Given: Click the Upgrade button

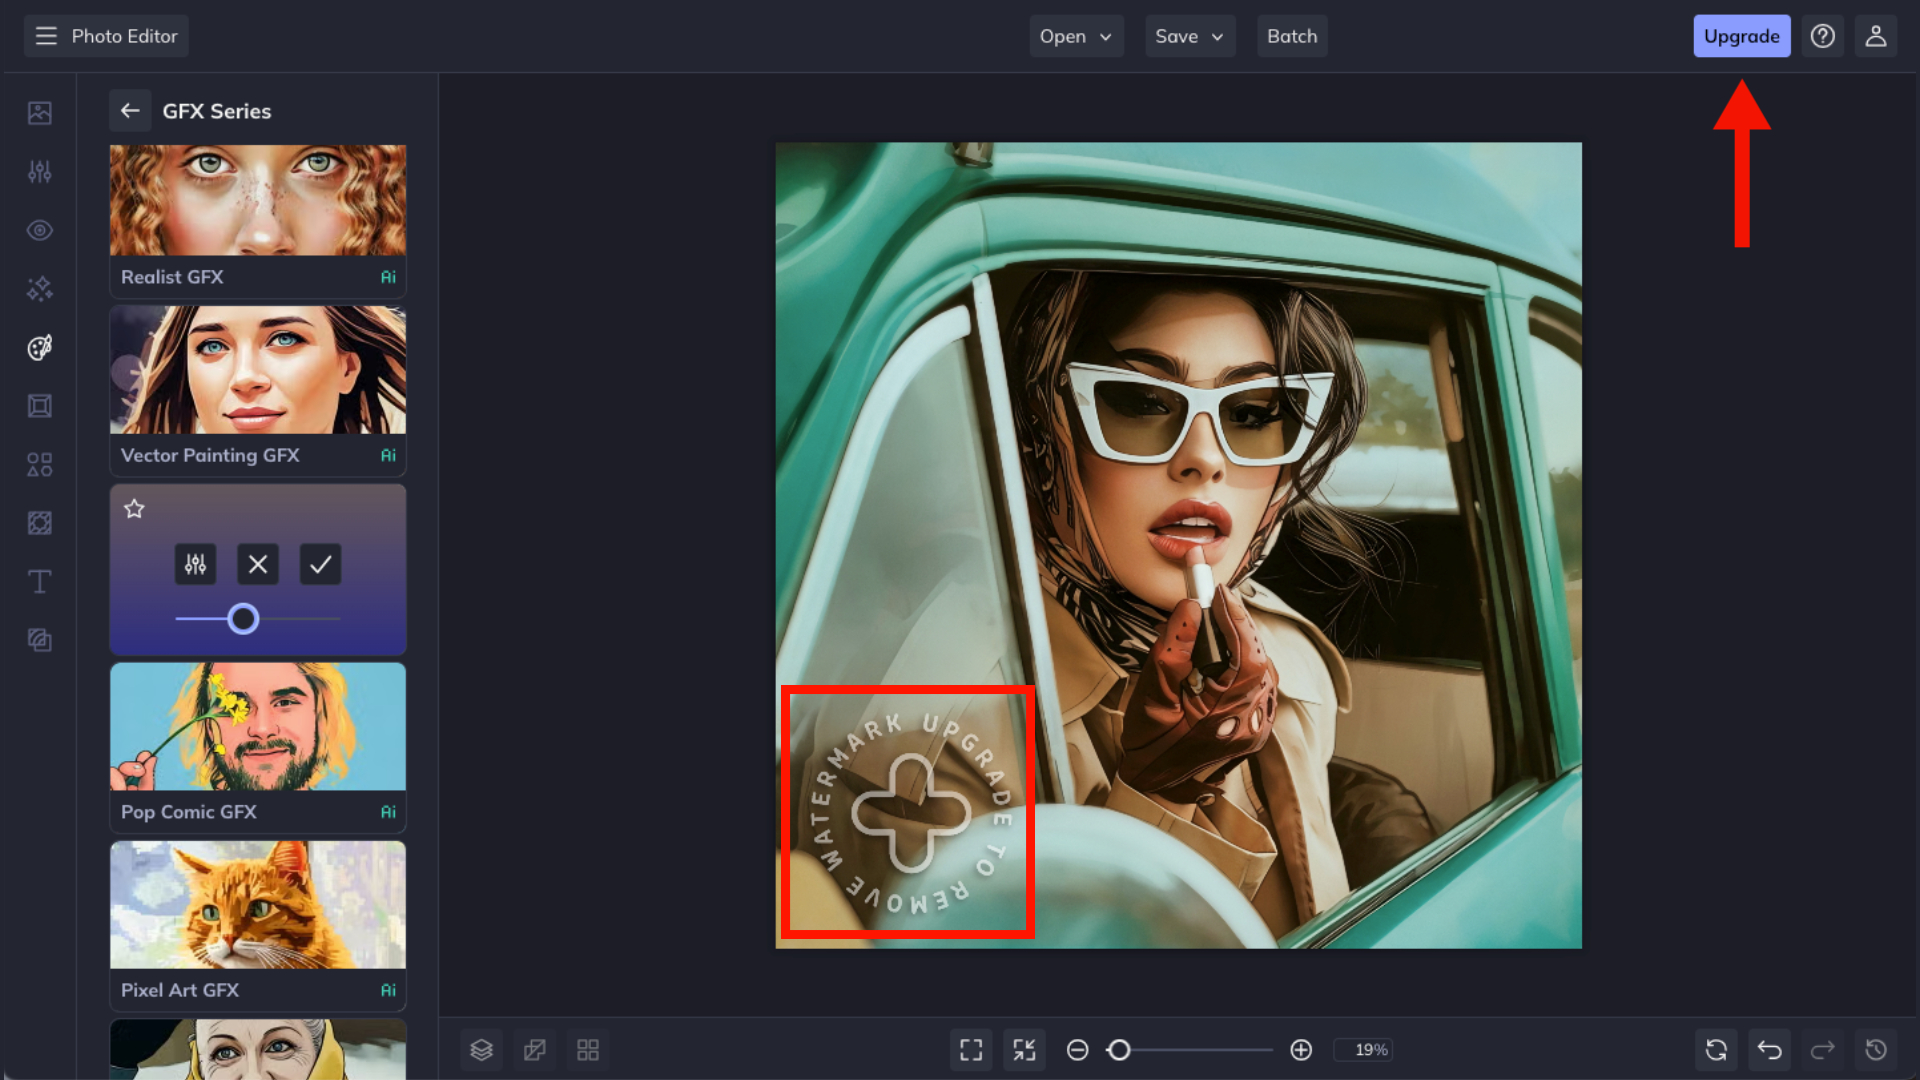Looking at the screenshot, I should pyautogui.click(x=1741, y=36).
